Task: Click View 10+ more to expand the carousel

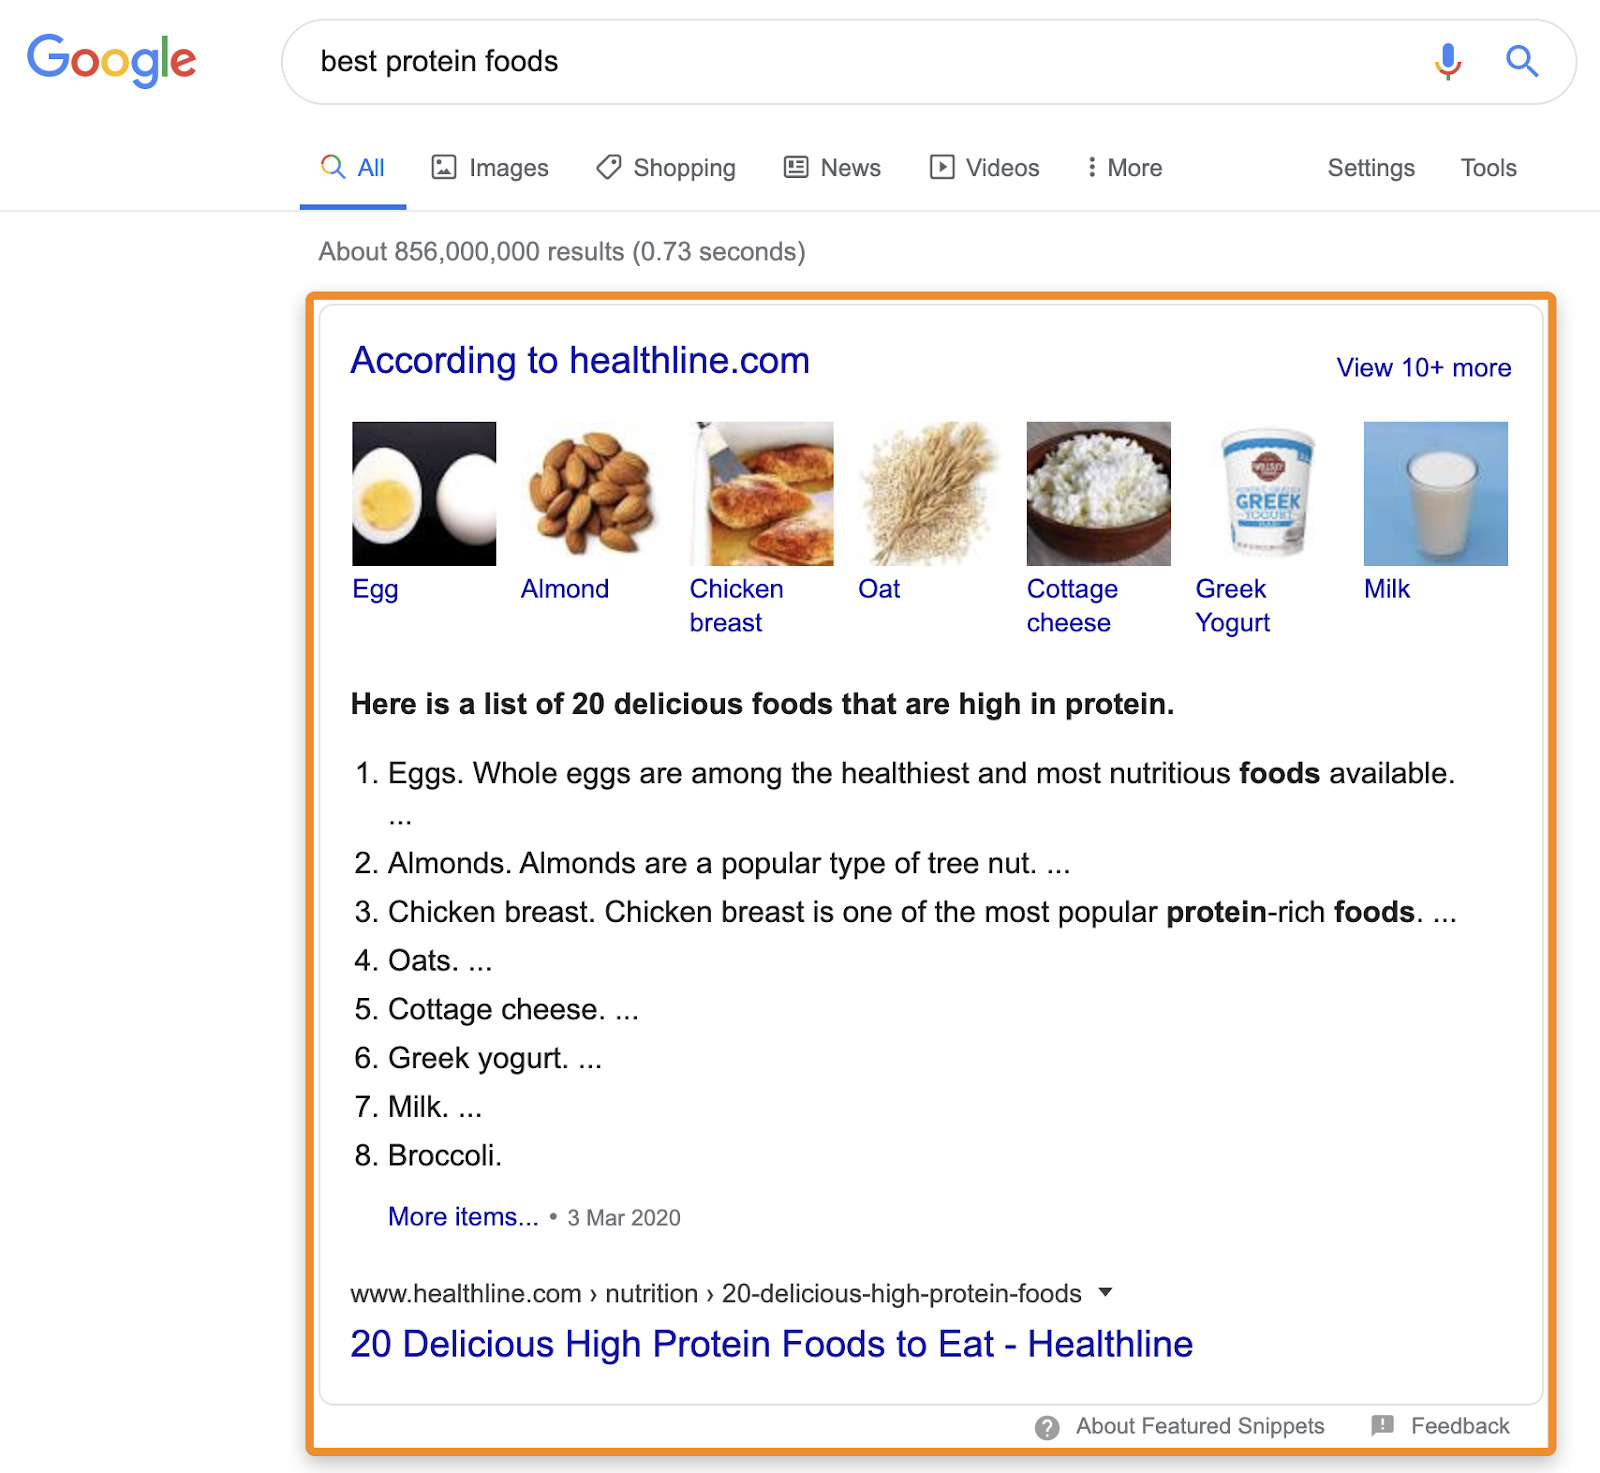Action: (1423, 367)
